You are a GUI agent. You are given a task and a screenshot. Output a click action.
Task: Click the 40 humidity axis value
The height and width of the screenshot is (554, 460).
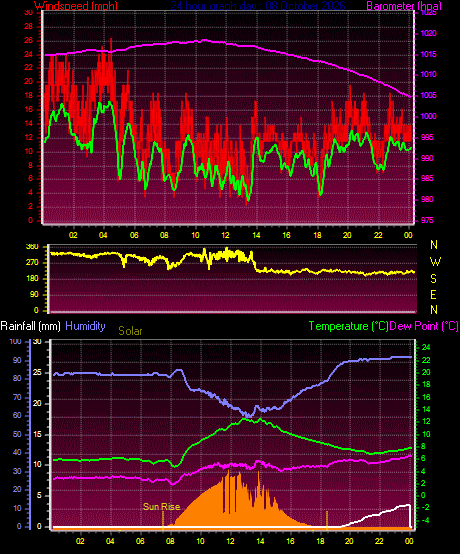tap(17, 453)
